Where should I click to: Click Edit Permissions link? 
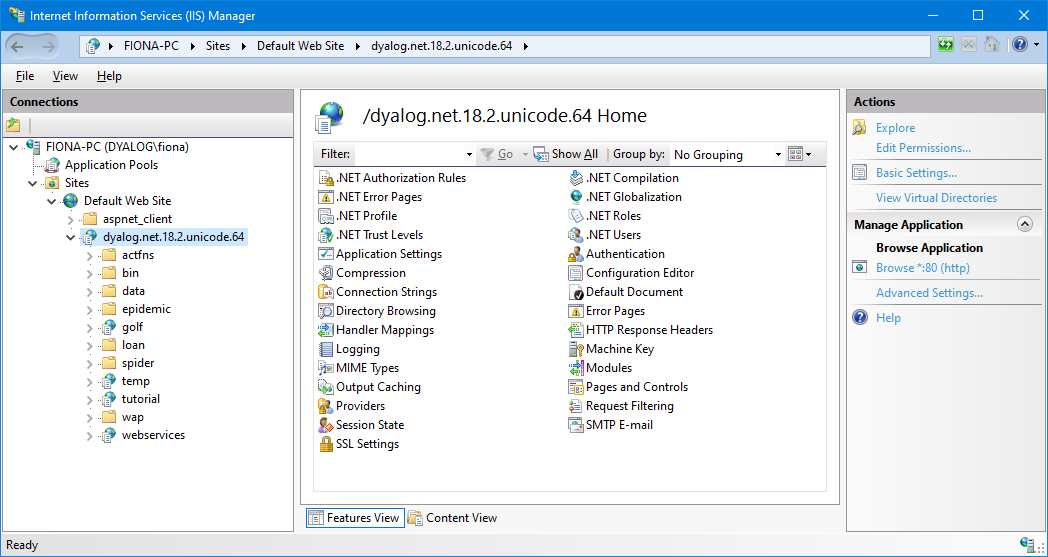point(924,148)
